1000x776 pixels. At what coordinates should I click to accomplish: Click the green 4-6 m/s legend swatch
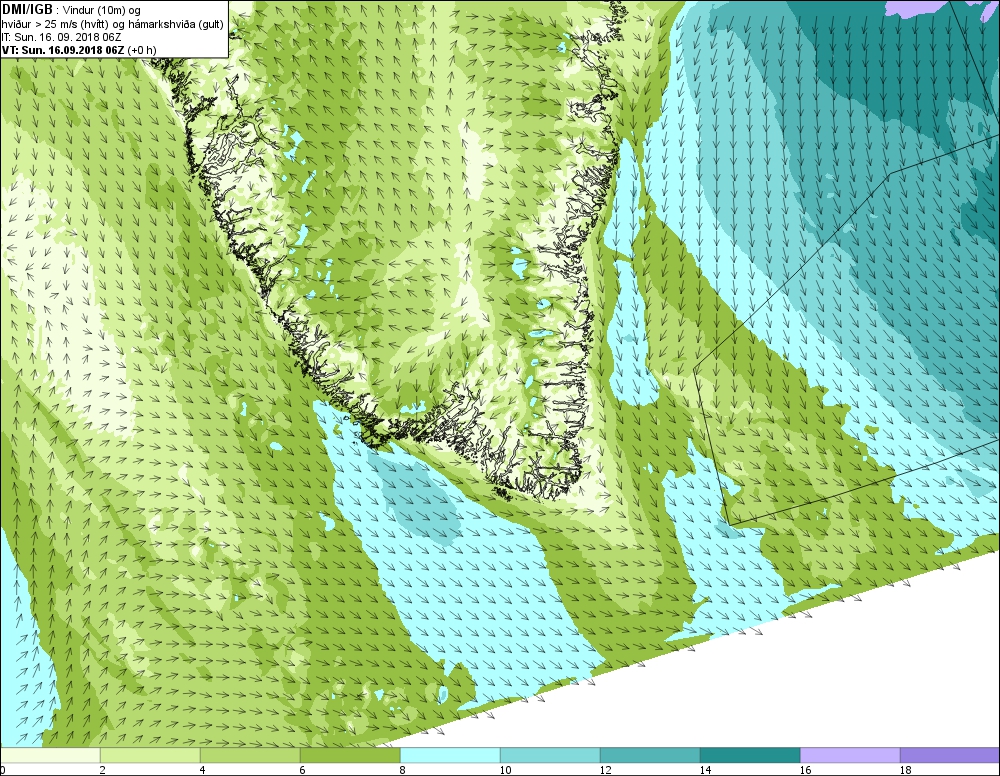click(250, 755)
